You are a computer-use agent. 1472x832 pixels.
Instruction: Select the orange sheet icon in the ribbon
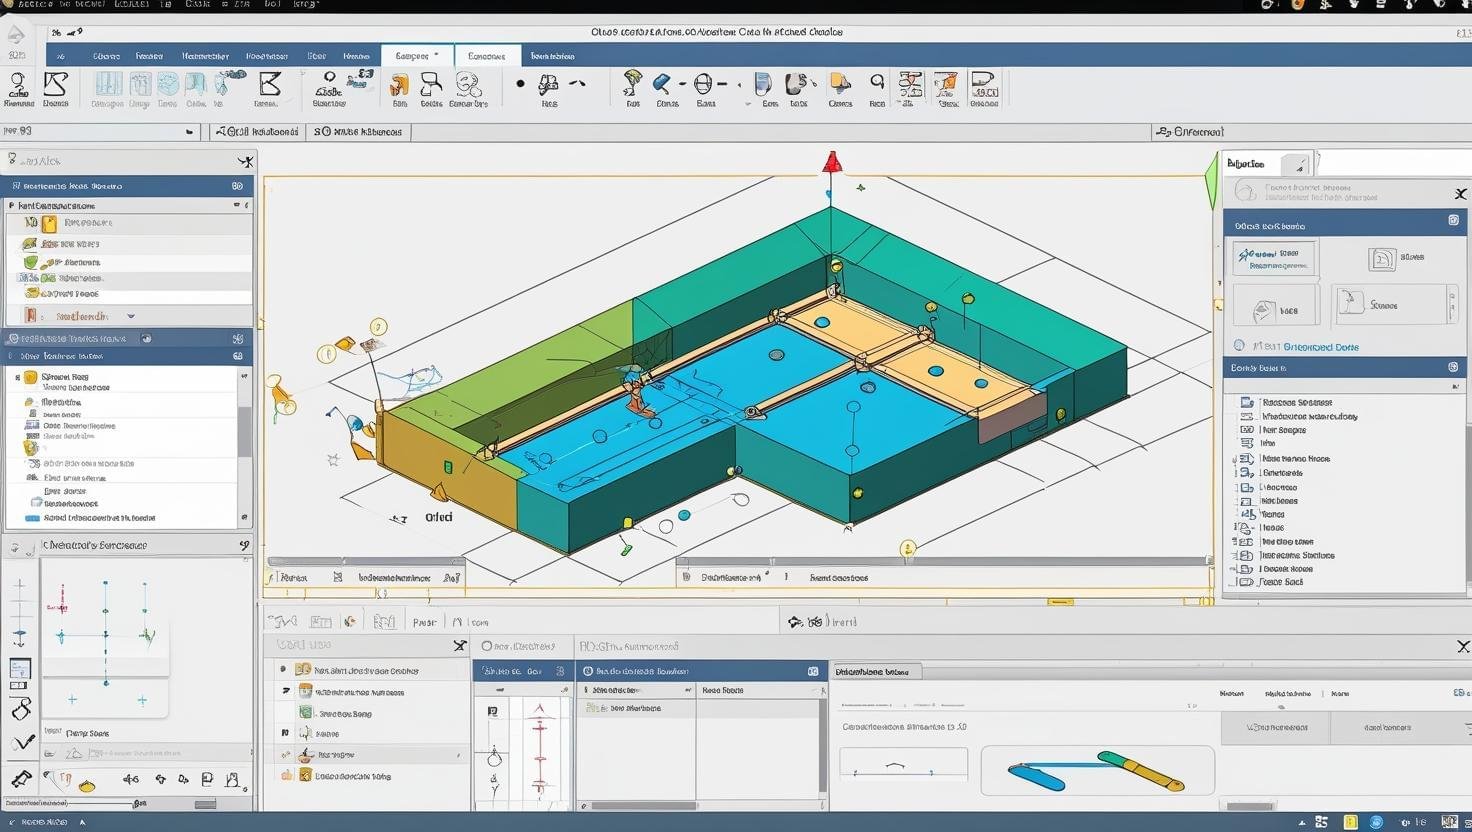pyautogui.click(x=946, y=85)
